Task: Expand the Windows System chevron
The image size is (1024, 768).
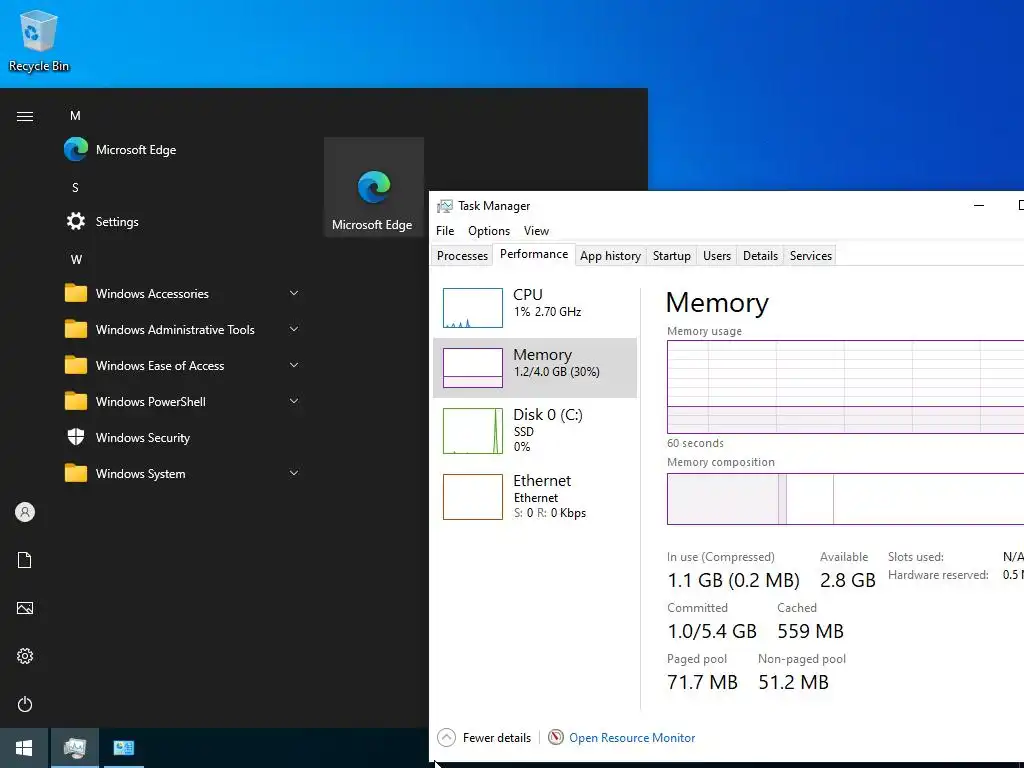Action: coord(294,473)
